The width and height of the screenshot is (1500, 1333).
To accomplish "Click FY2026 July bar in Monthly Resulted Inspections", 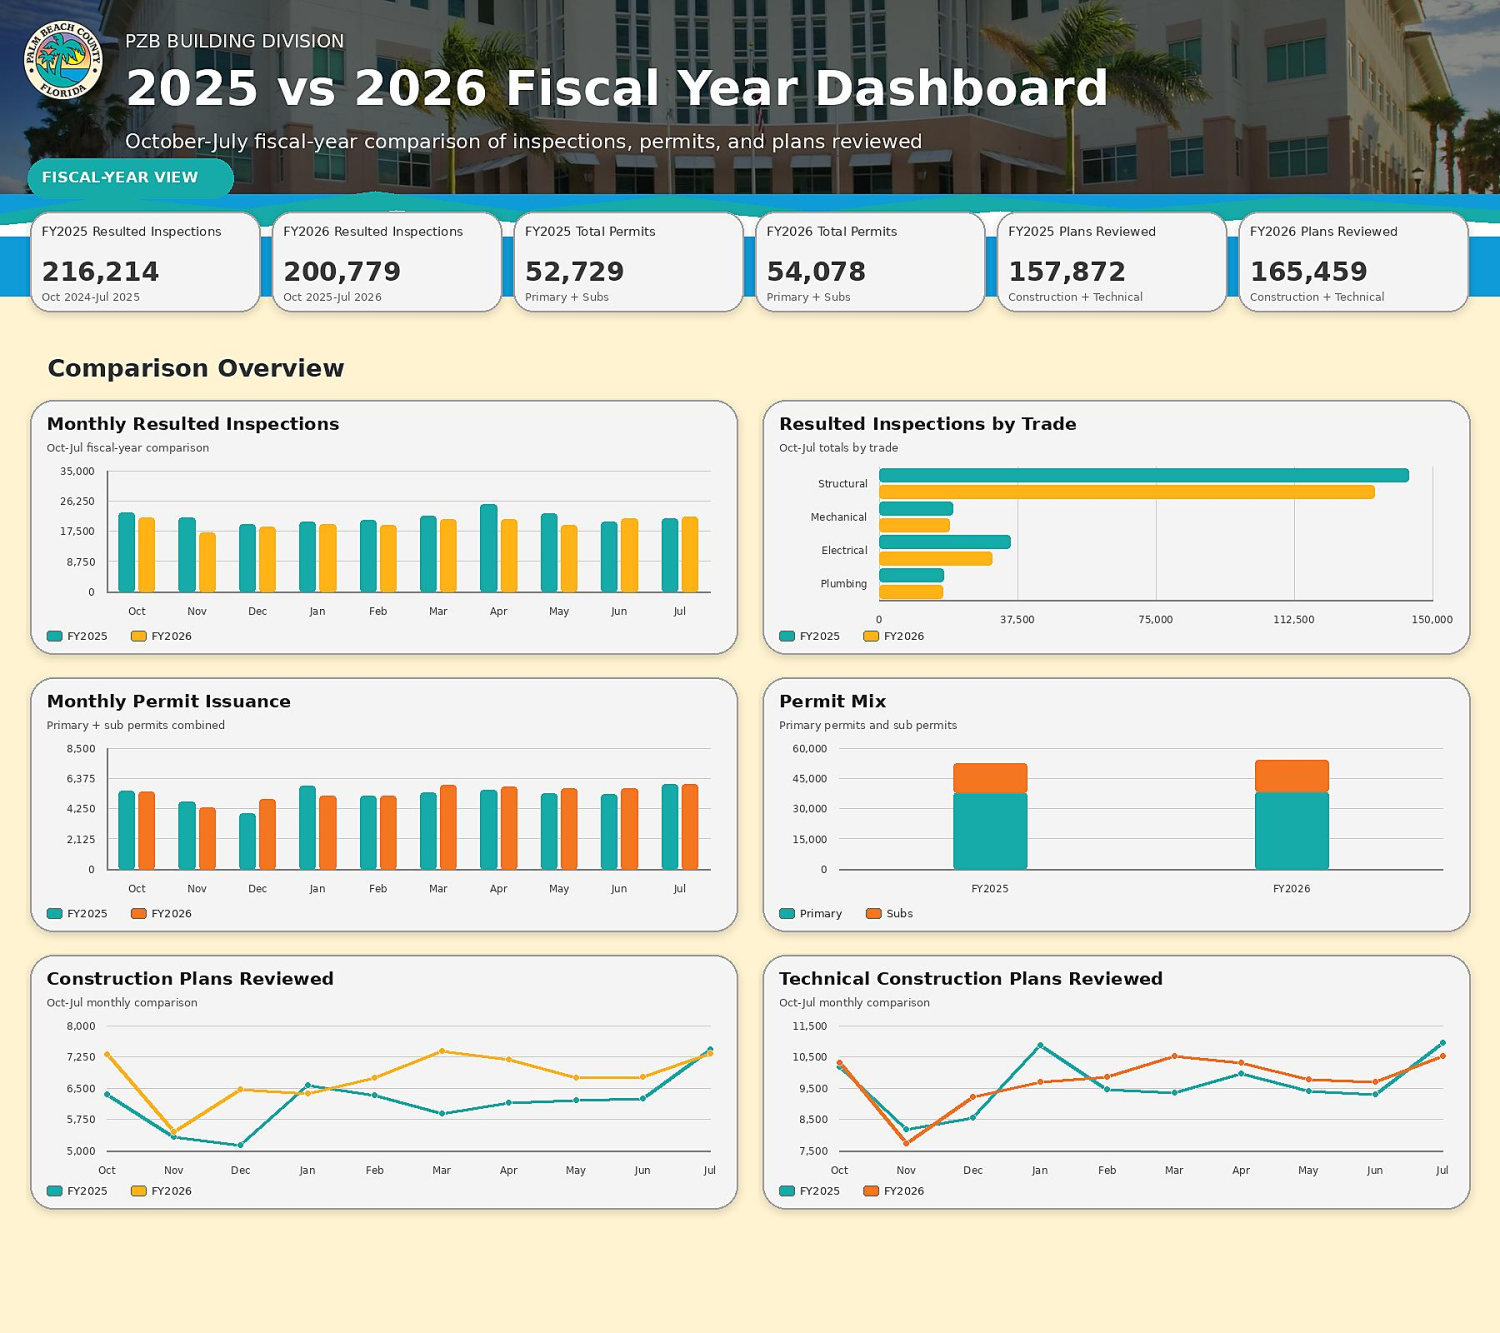I will click(x=690, y=554).
